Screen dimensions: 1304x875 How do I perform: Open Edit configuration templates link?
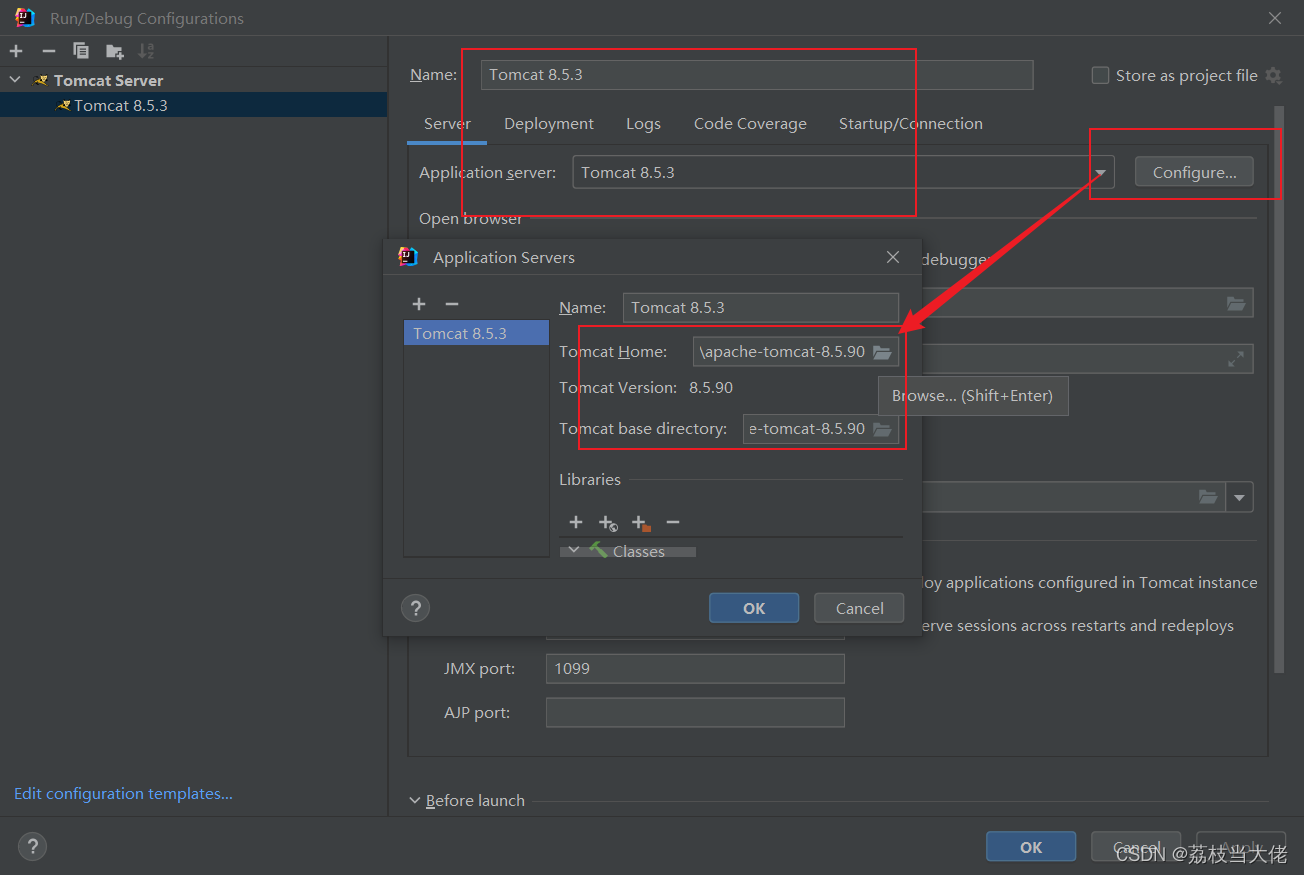tap(123, 794)
